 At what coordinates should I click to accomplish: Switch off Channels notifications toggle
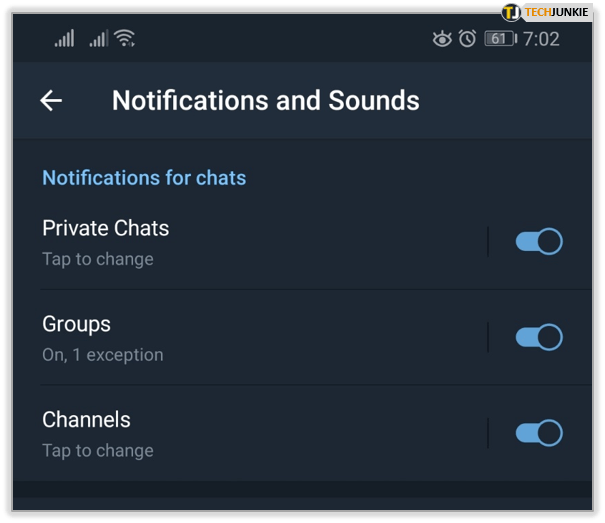[x=539, y=433]
